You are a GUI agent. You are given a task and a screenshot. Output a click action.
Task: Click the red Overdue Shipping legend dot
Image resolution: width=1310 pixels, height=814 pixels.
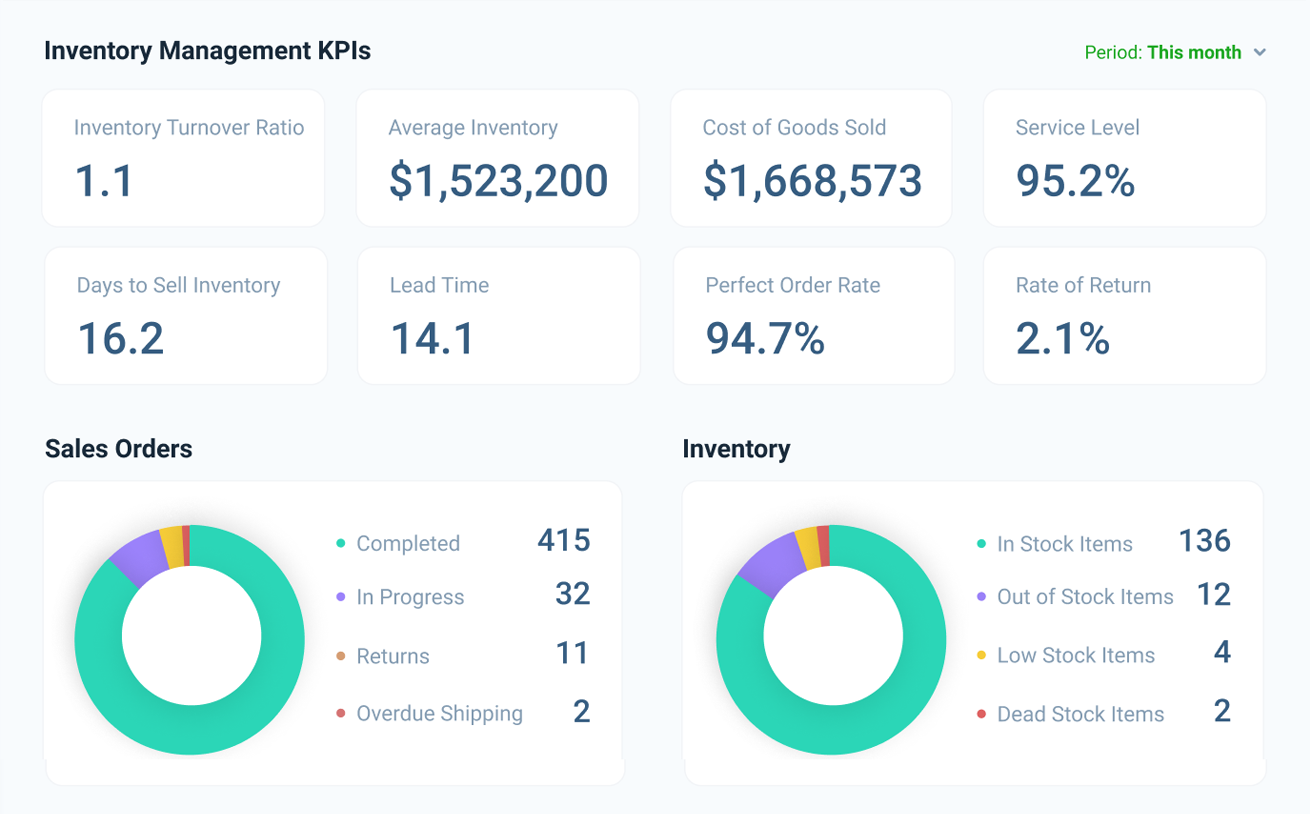pos(341,714)
